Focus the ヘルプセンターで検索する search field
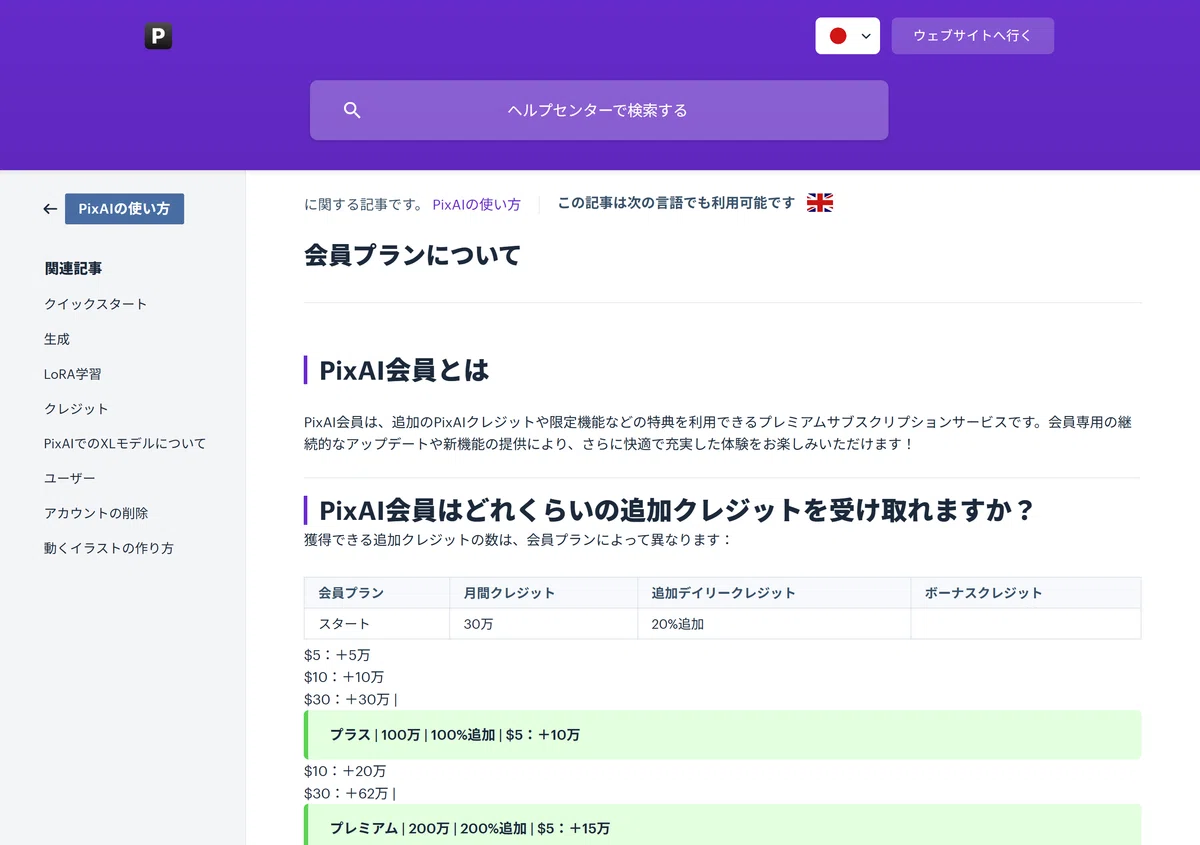This screenshot has height=845, width=1200. (x=599, y=110)
